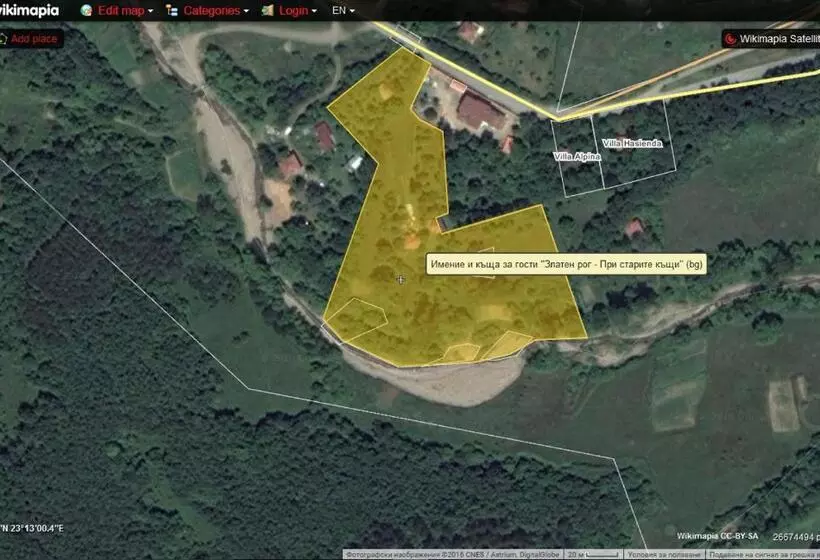Click the Categories tree icon
Viewport: 820px width, 560px height.
coord(172,11)
